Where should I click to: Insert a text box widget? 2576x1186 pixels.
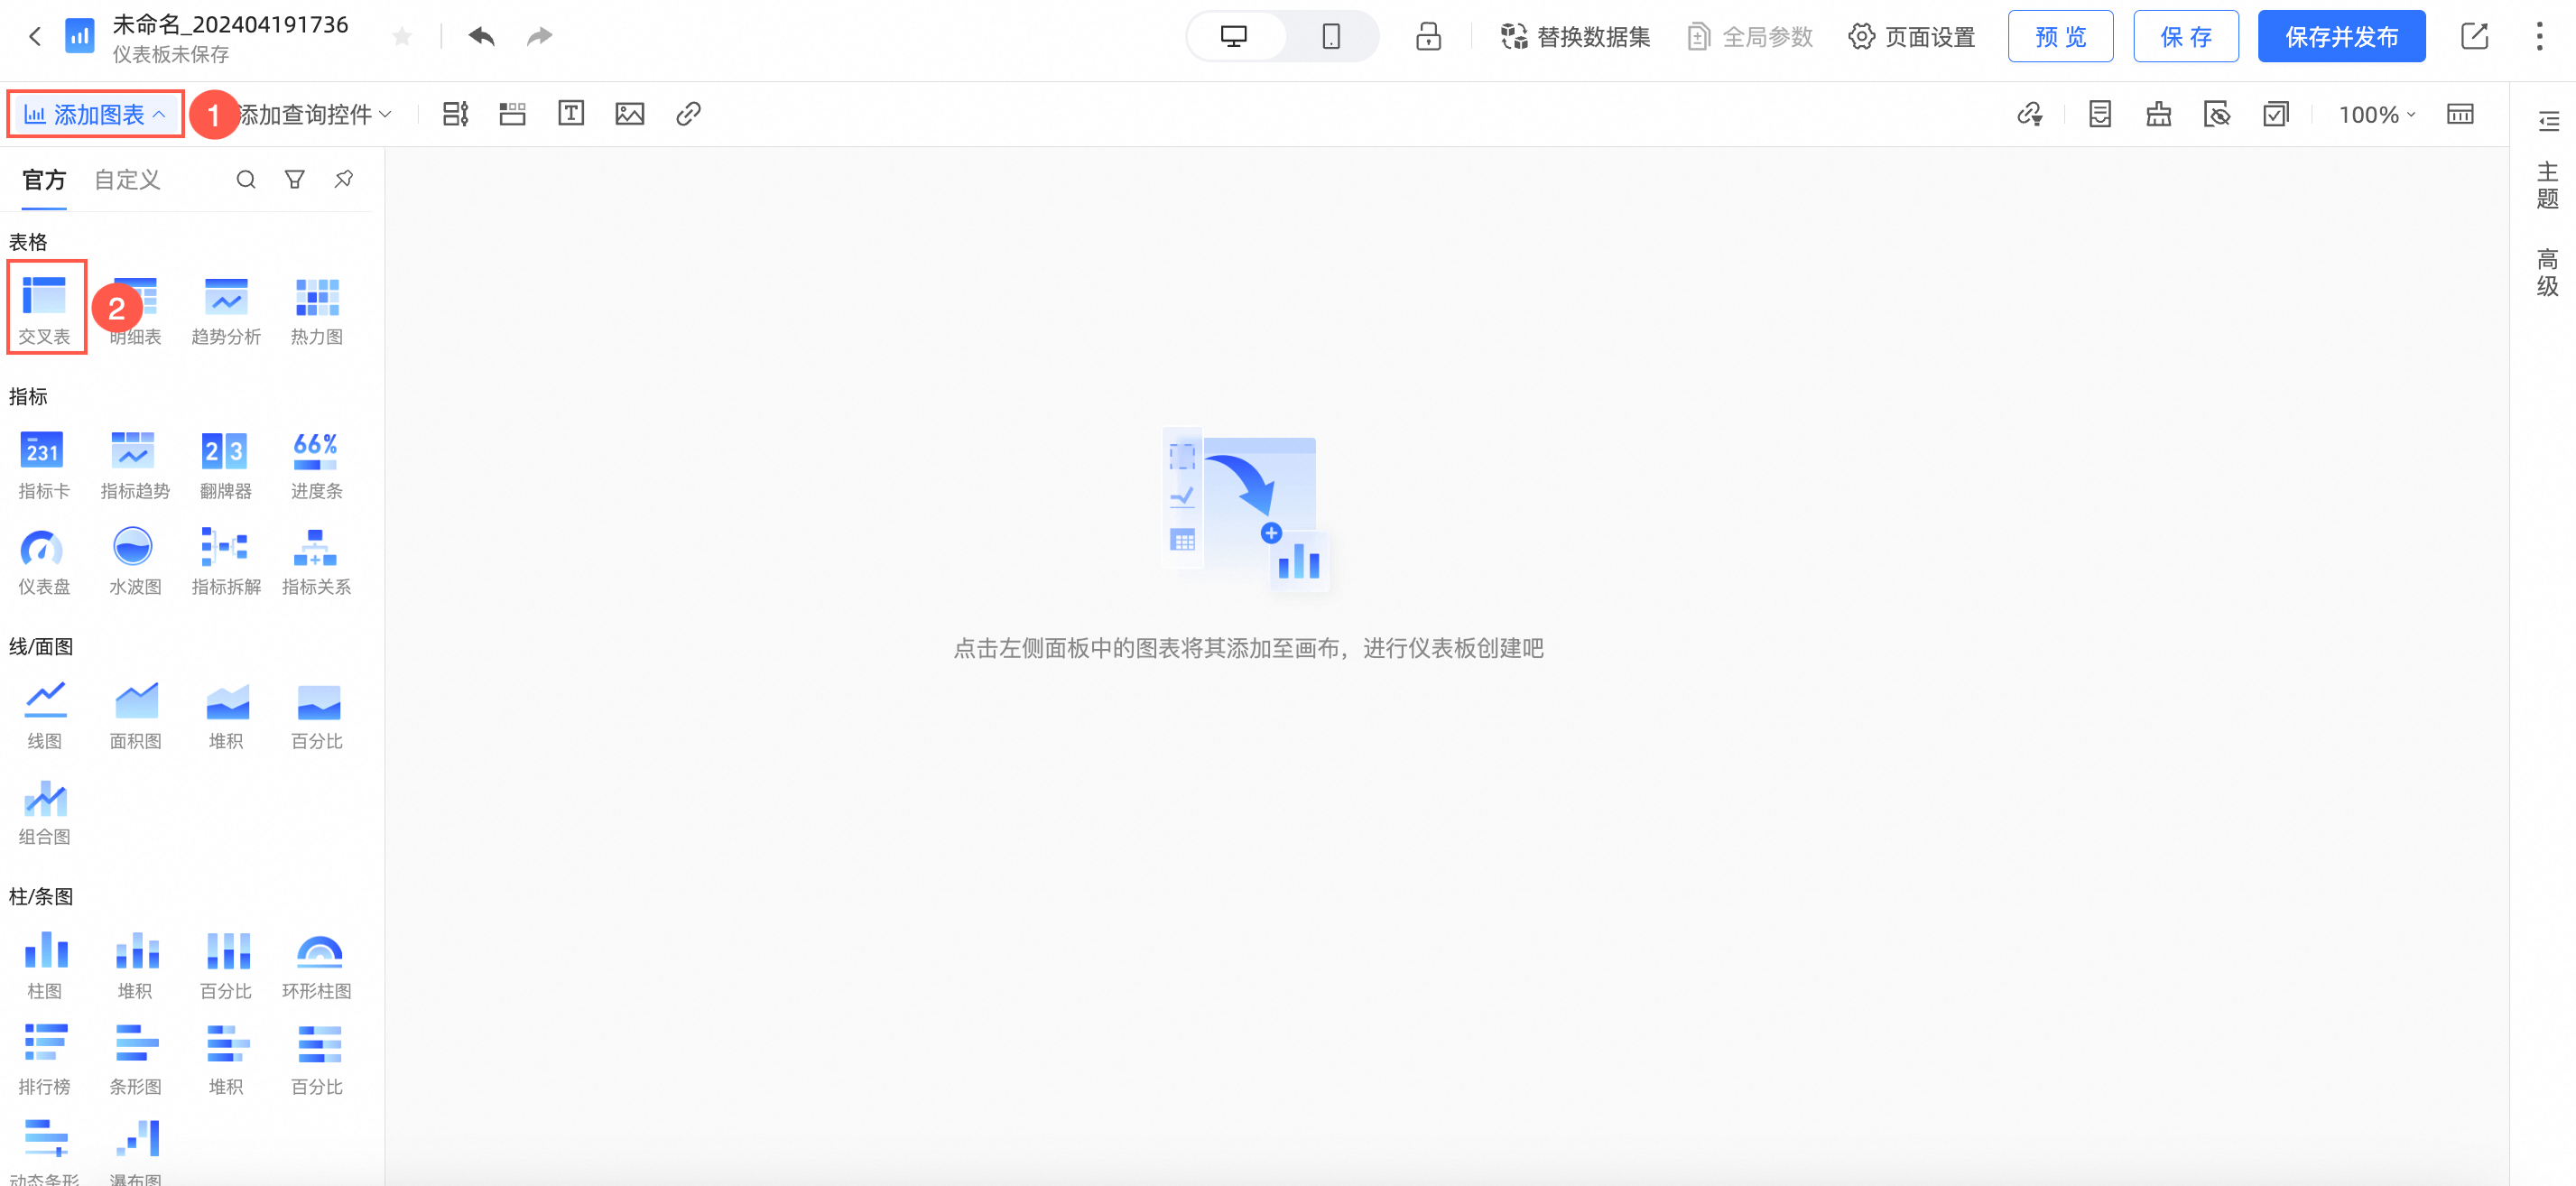click(x=570, y=114)
